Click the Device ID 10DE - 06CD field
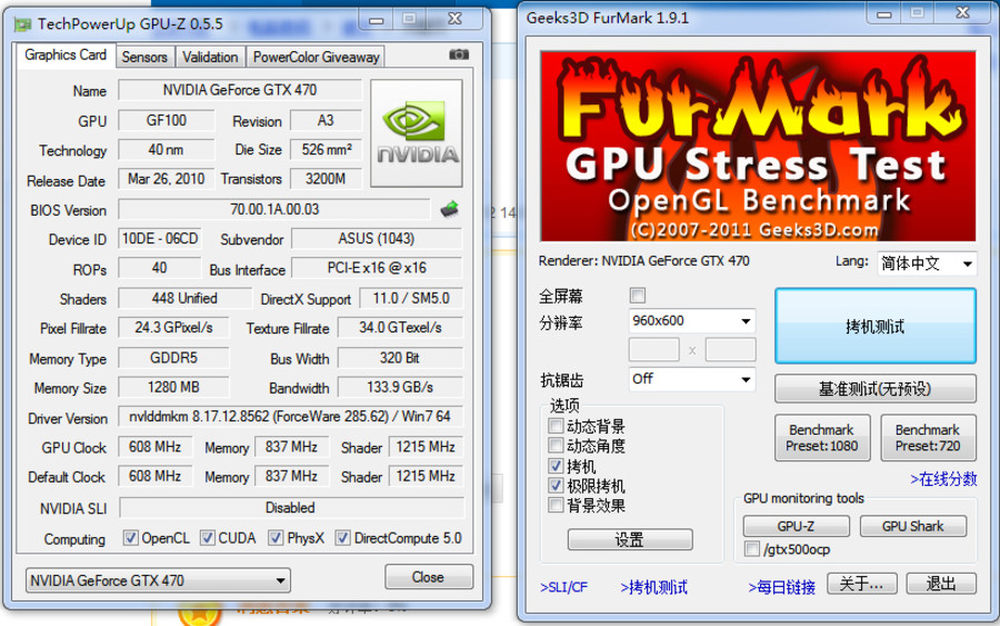This screenshot has height=626, width=1000. [x=160, y=238]
